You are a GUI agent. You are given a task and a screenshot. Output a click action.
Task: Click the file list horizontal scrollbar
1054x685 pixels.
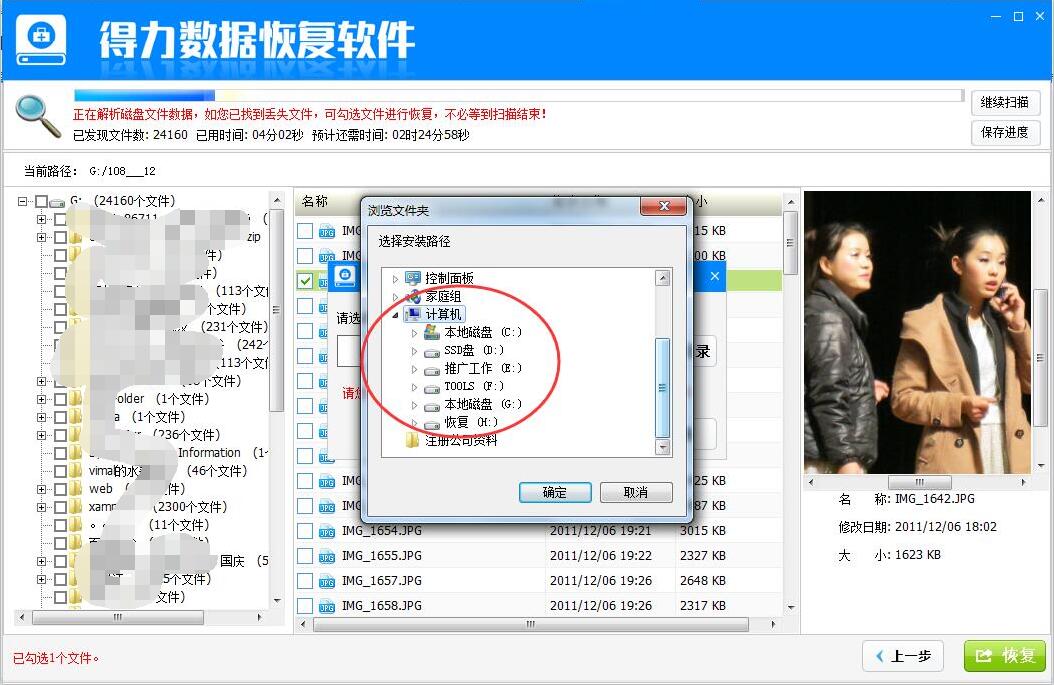click(x=531, y=624)
